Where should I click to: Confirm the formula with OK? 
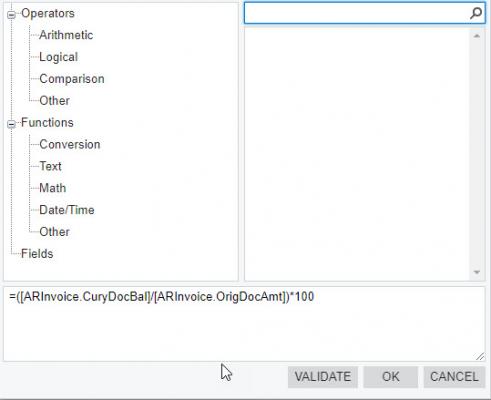coord(390,377)
